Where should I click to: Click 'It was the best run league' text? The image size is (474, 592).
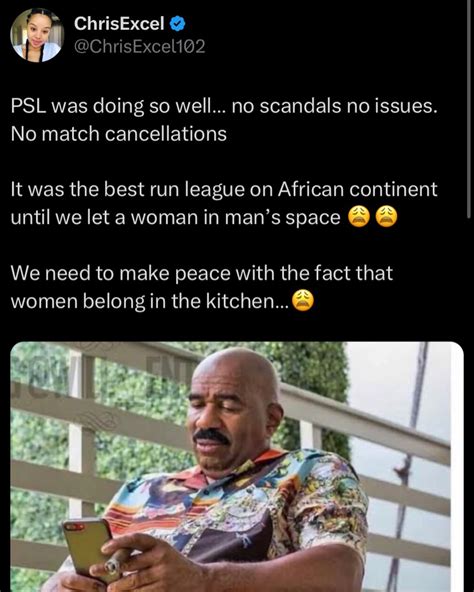tap(224, 190)
